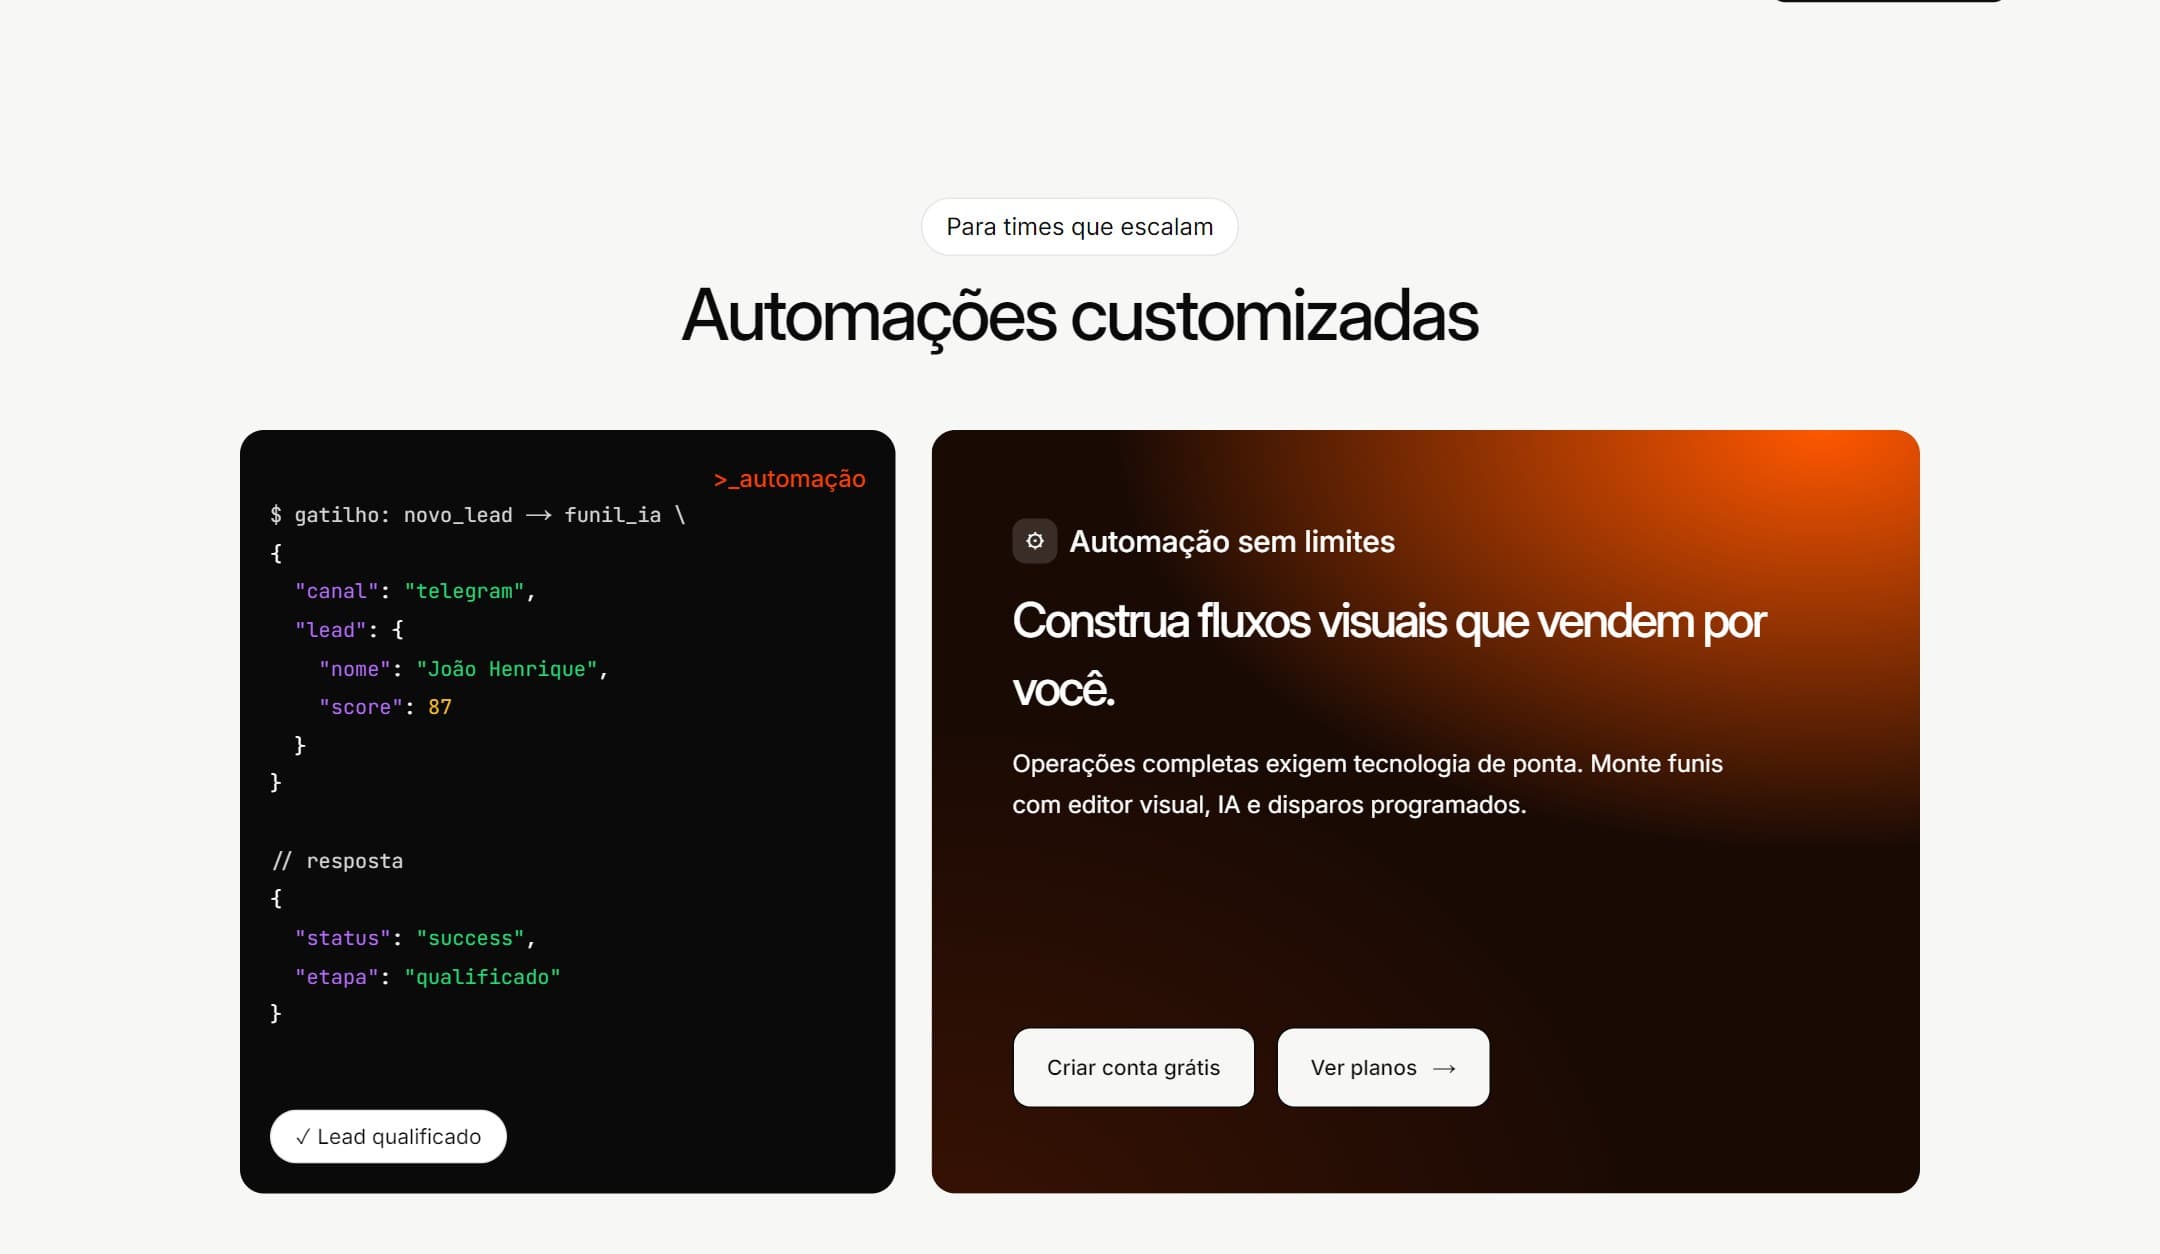Click the Lead qualificado badge
This screenshot has height=1254, width=2160.
coord(388,1136)
